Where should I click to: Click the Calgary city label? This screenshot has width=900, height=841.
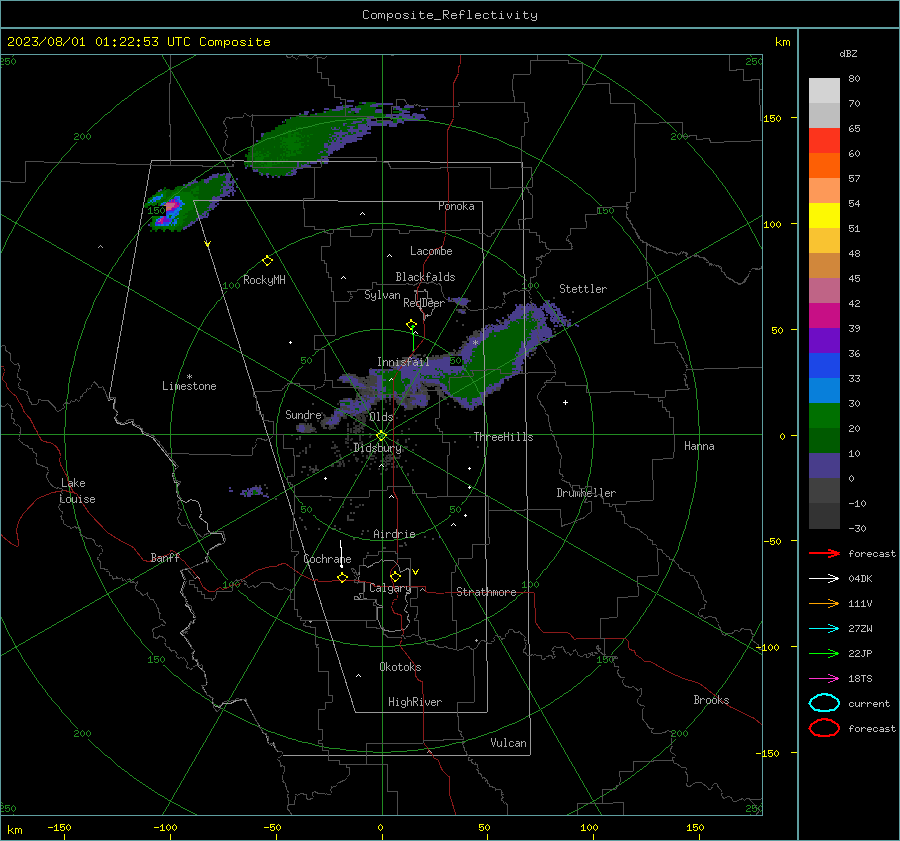pyautogui.click(x=390, y=588)
